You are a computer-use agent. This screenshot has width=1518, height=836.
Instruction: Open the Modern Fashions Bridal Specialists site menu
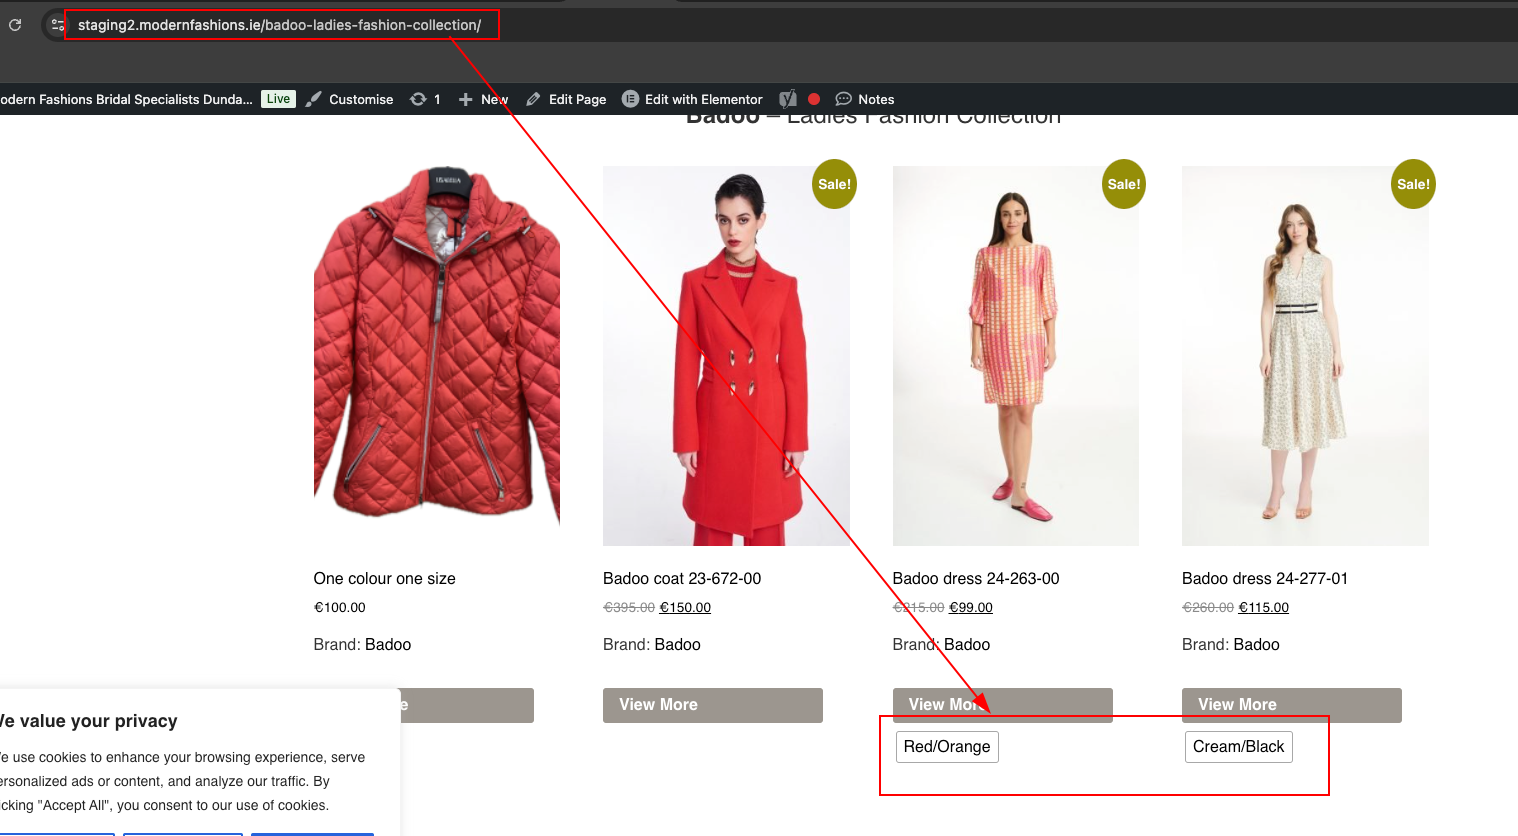pos(126,99)
